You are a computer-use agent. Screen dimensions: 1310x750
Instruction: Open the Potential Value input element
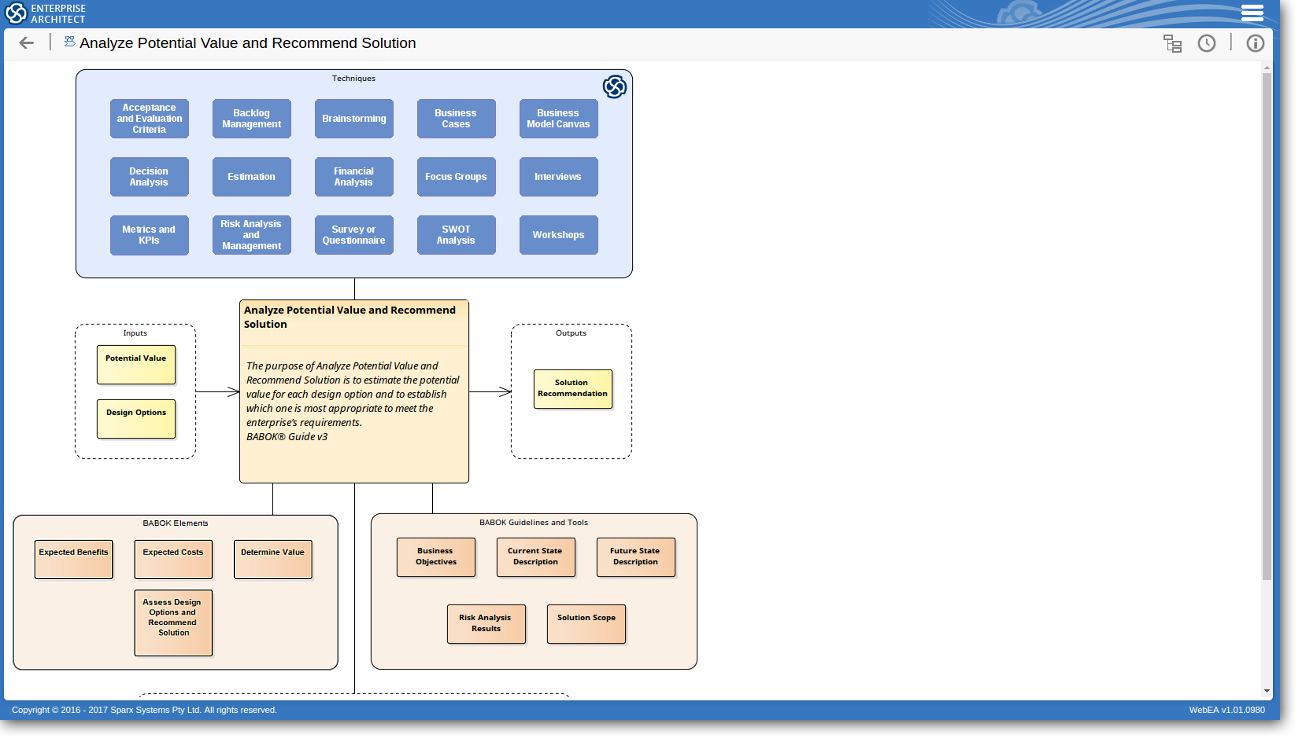136,365
